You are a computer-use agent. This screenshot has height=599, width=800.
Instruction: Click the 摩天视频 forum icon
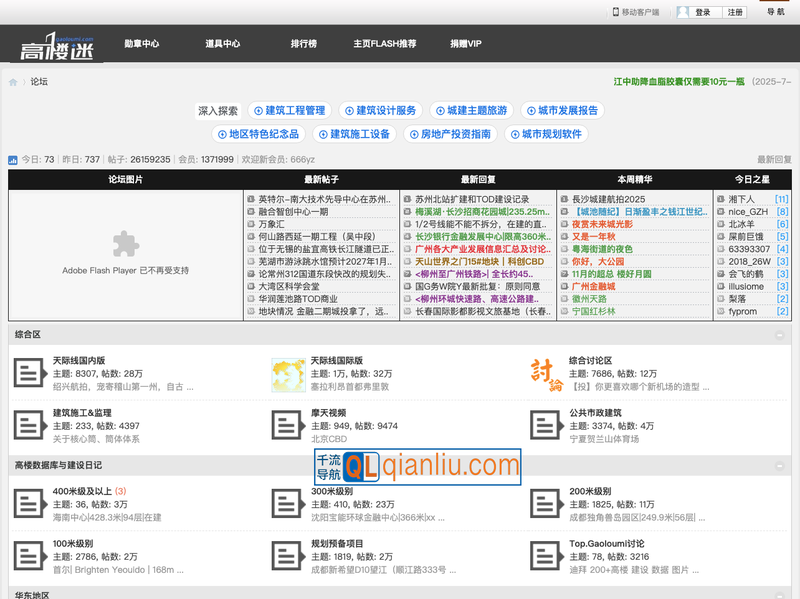click(x=288, y=425)
